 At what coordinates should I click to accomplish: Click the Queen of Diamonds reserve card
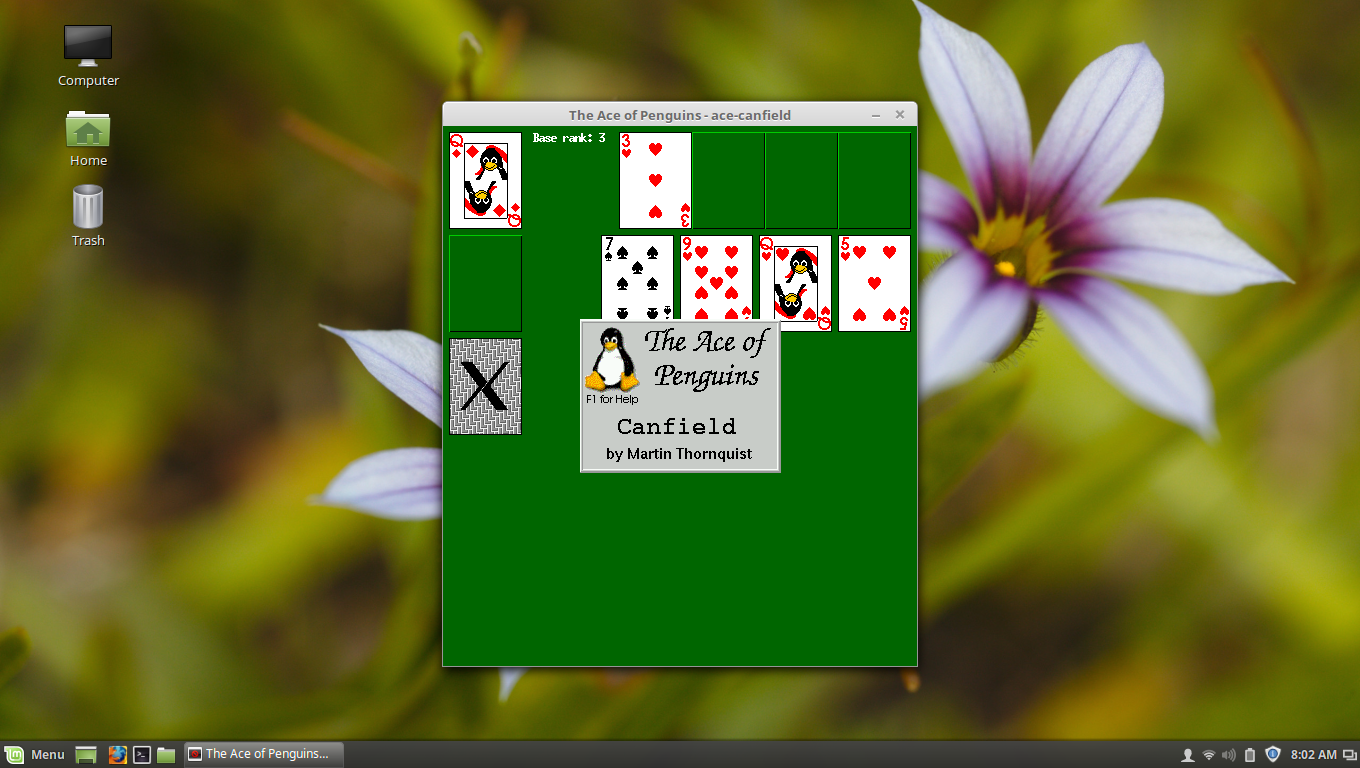(485, 180)
